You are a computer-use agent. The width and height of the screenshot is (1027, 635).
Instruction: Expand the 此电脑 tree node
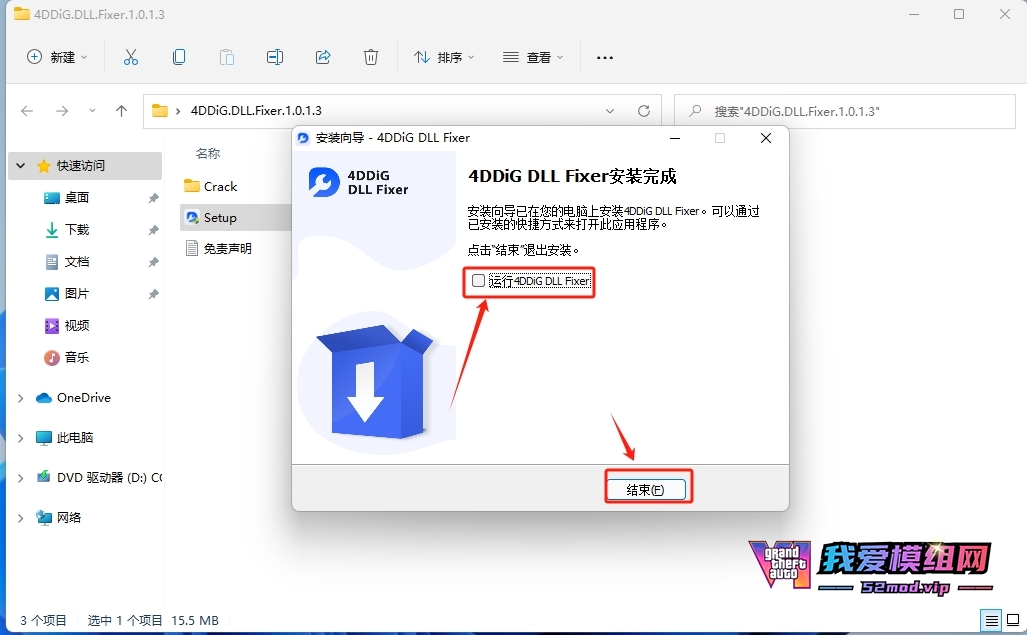[21, 437]
